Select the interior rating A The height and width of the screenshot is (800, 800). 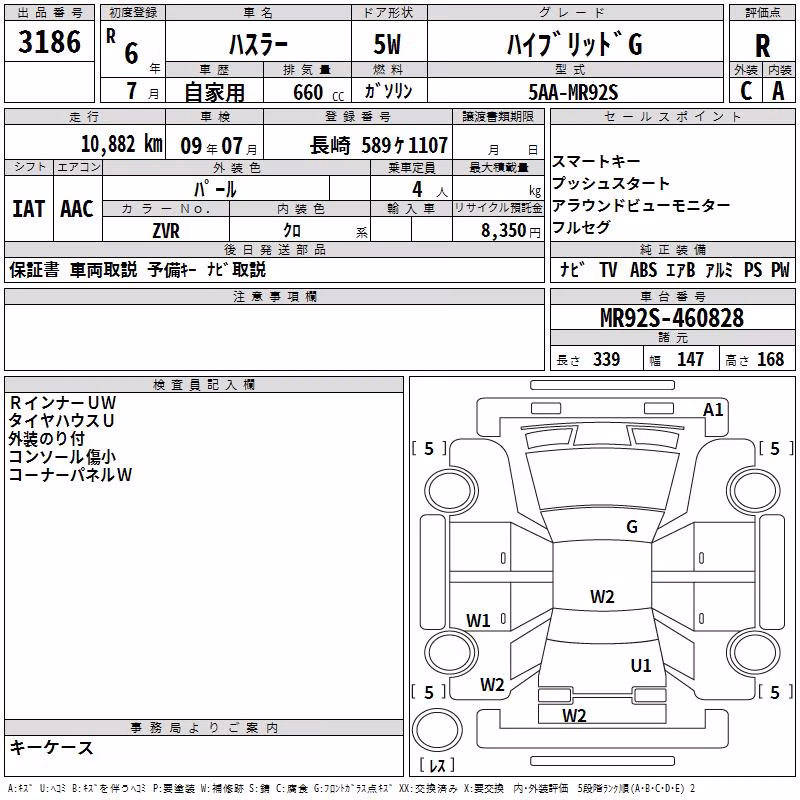tap(778, 91)
